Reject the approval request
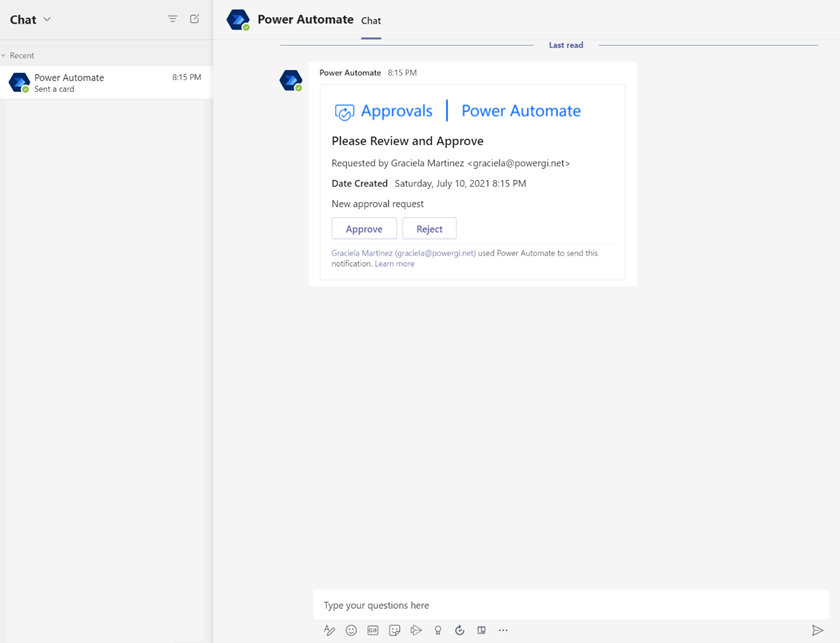This screenshot has height=643, width=840. [x=430, y=229]
